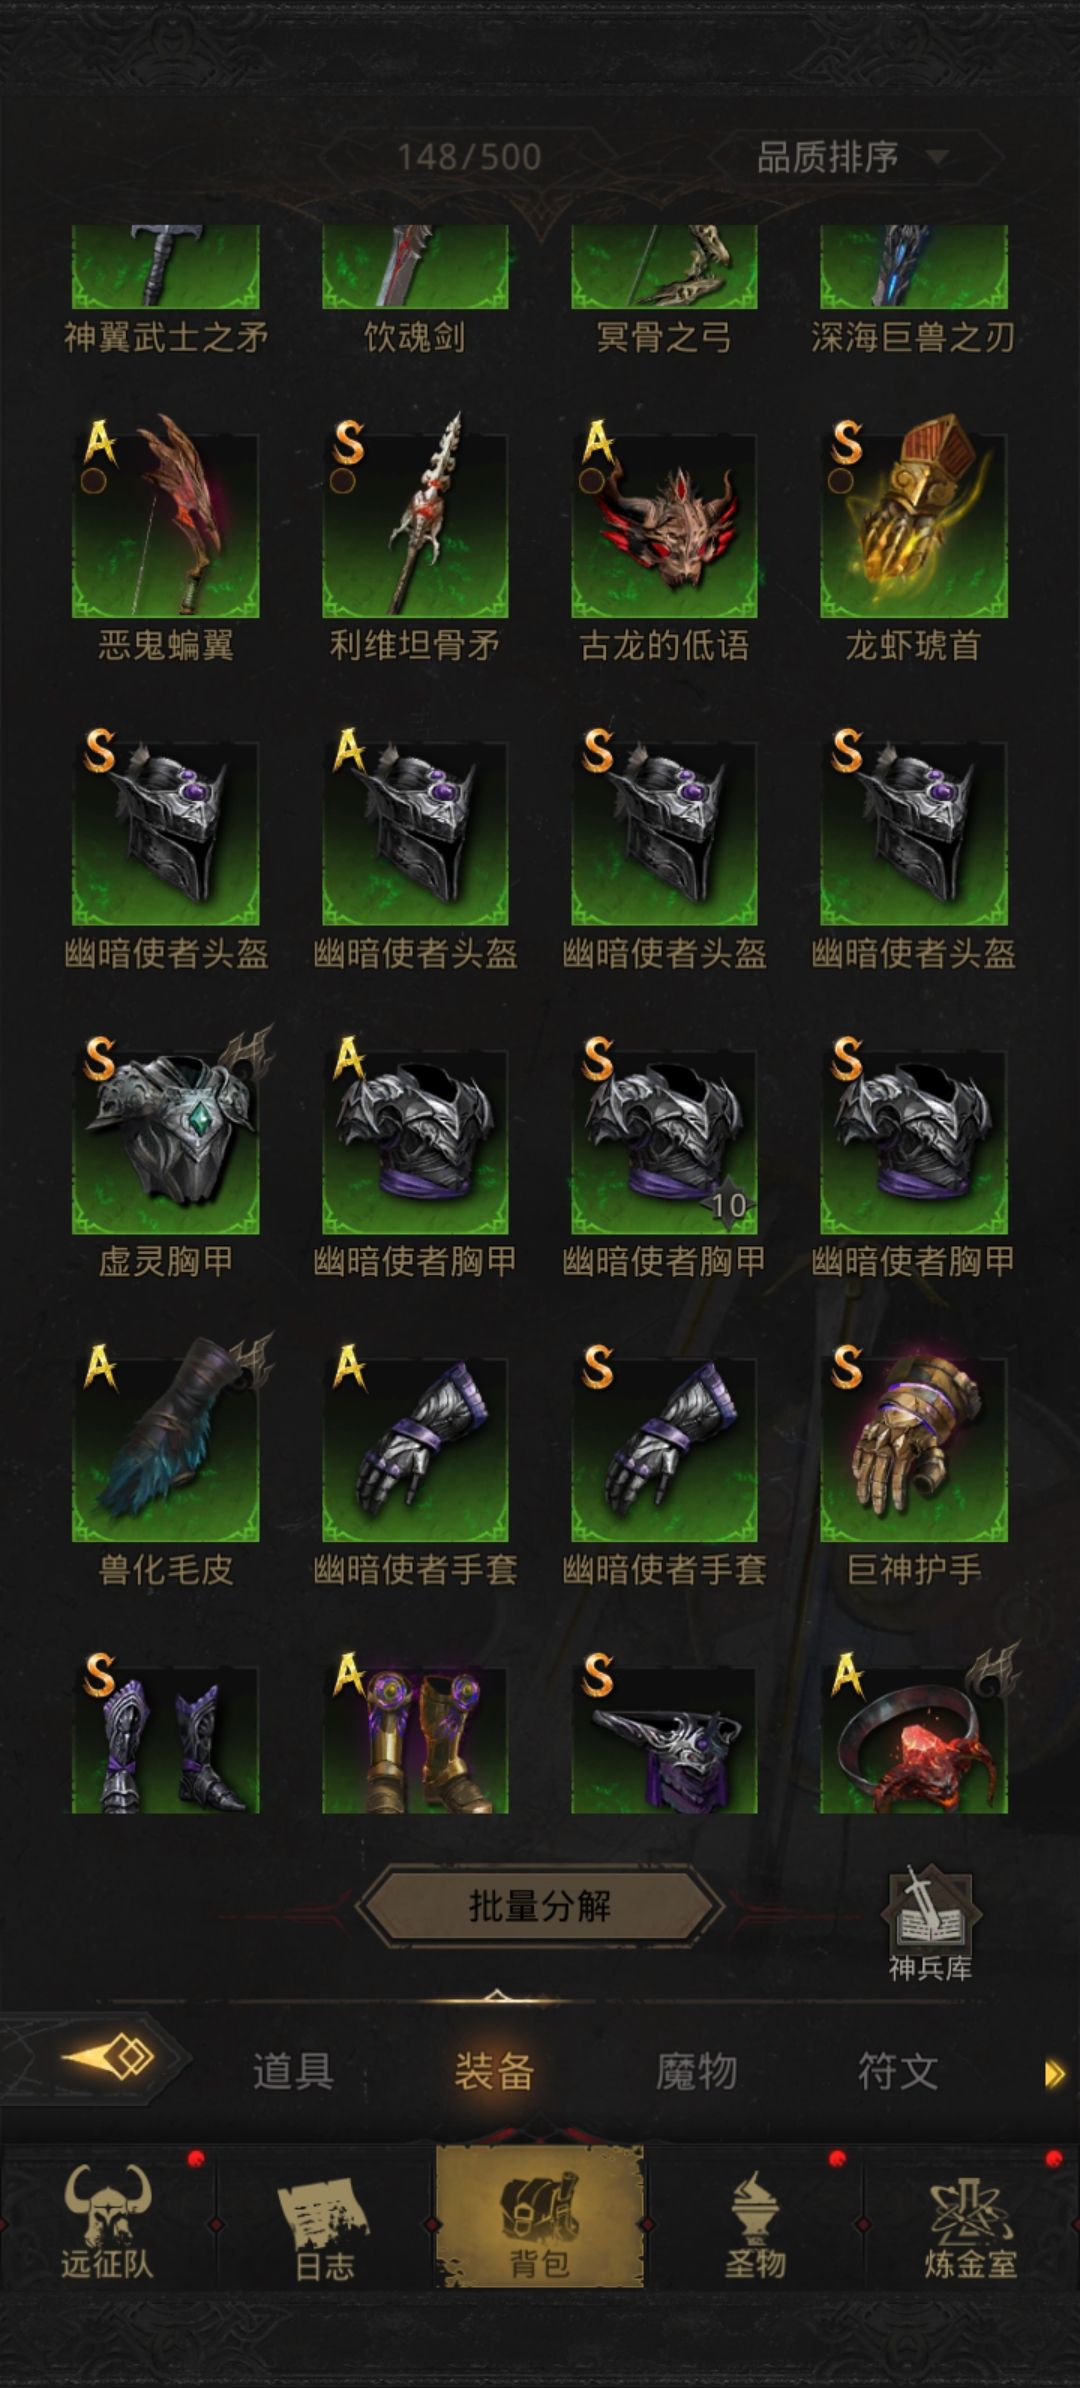Toggle selection circle on 利维坦骨矛
The height and width of the screenshot is (2388, 1080).
tap(343, 481)
